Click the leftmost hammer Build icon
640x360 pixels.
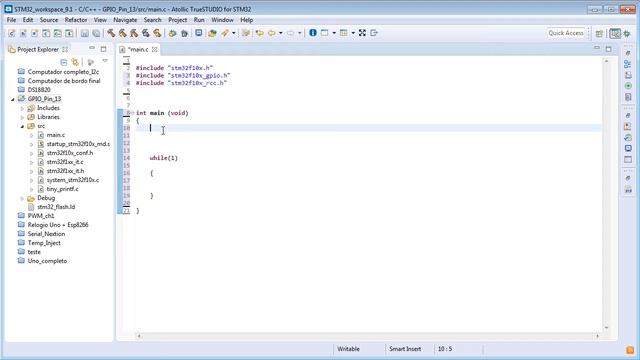pos(111,33)
